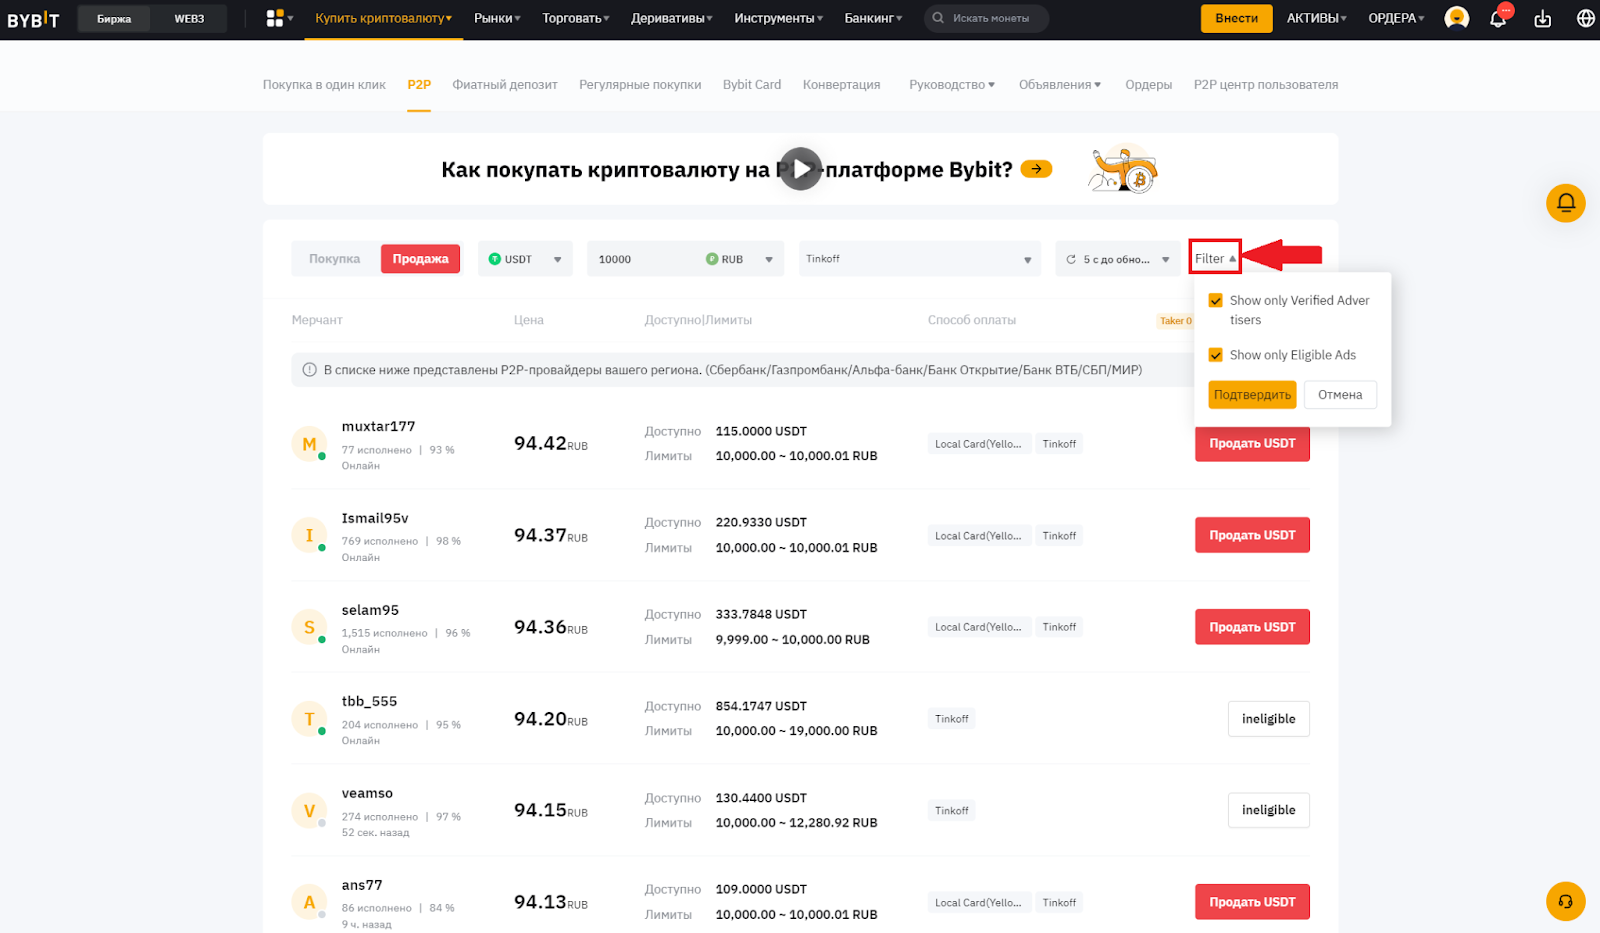Open the language globe icon
This screenshot has width=1600, height=933.
pos(1585,18)
